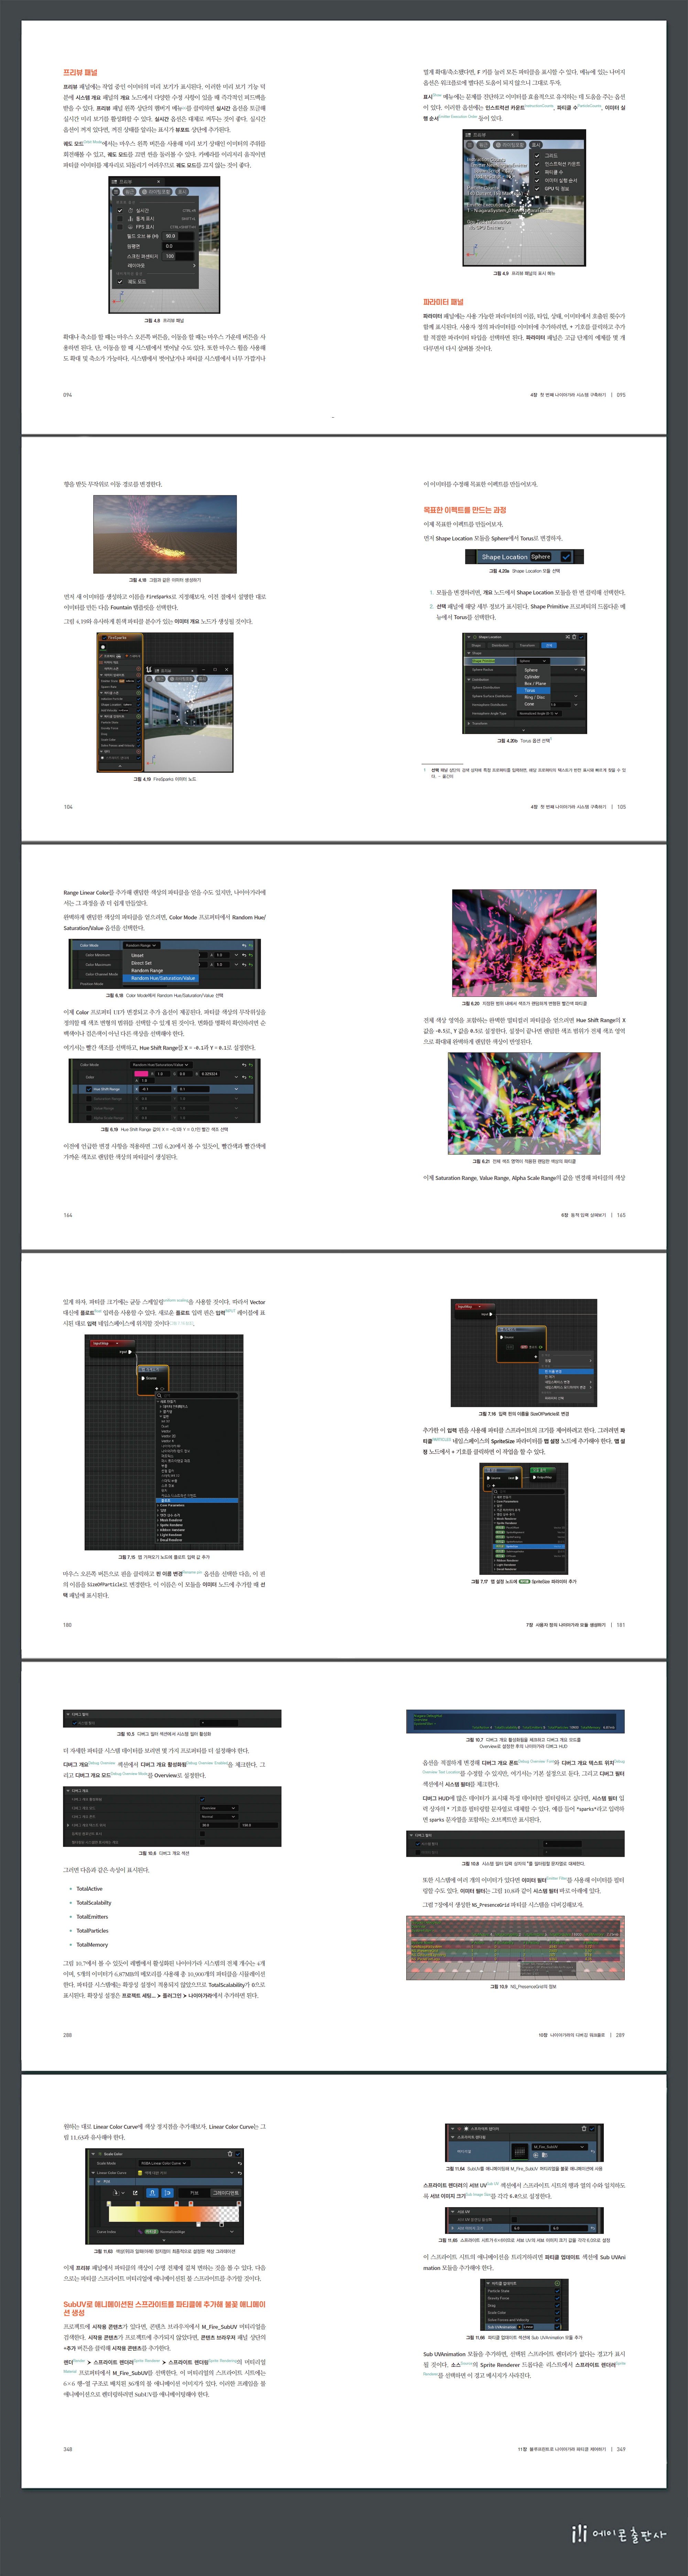
Task: Click the 파라미터 패널 section heading
Action: [x=443, y=302]
